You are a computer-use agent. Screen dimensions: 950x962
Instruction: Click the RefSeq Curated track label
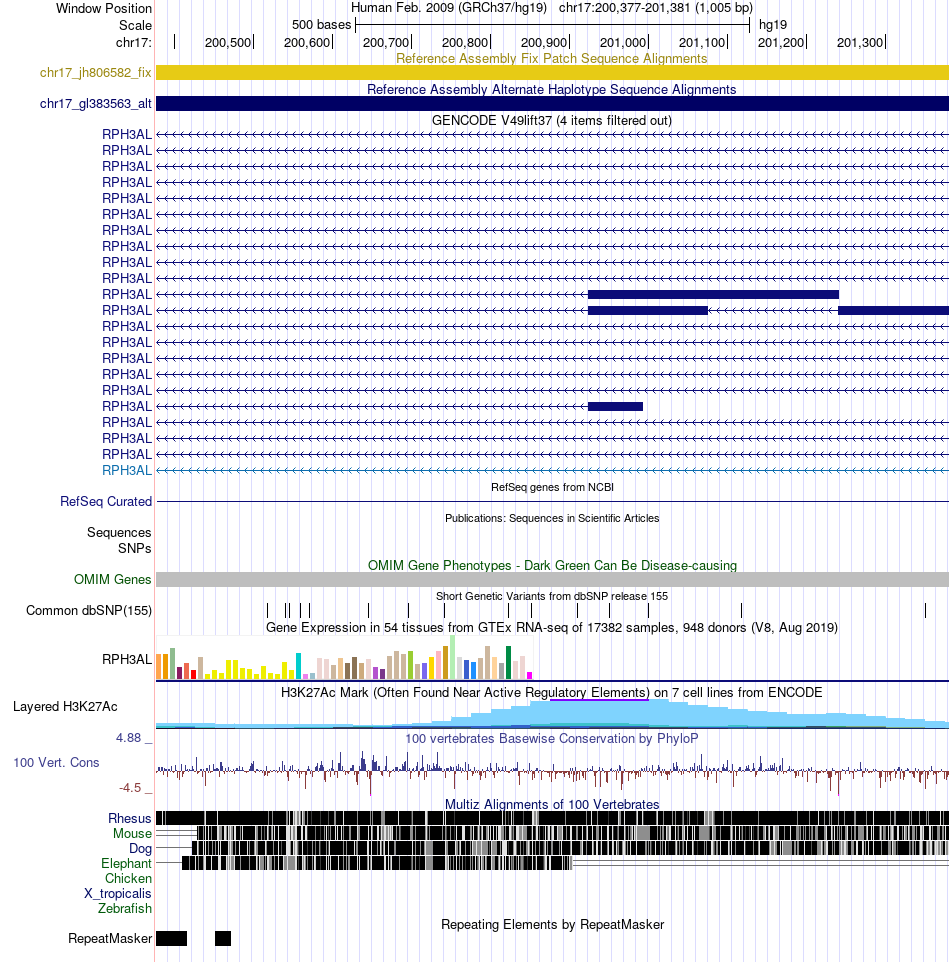tap(106, 501)
